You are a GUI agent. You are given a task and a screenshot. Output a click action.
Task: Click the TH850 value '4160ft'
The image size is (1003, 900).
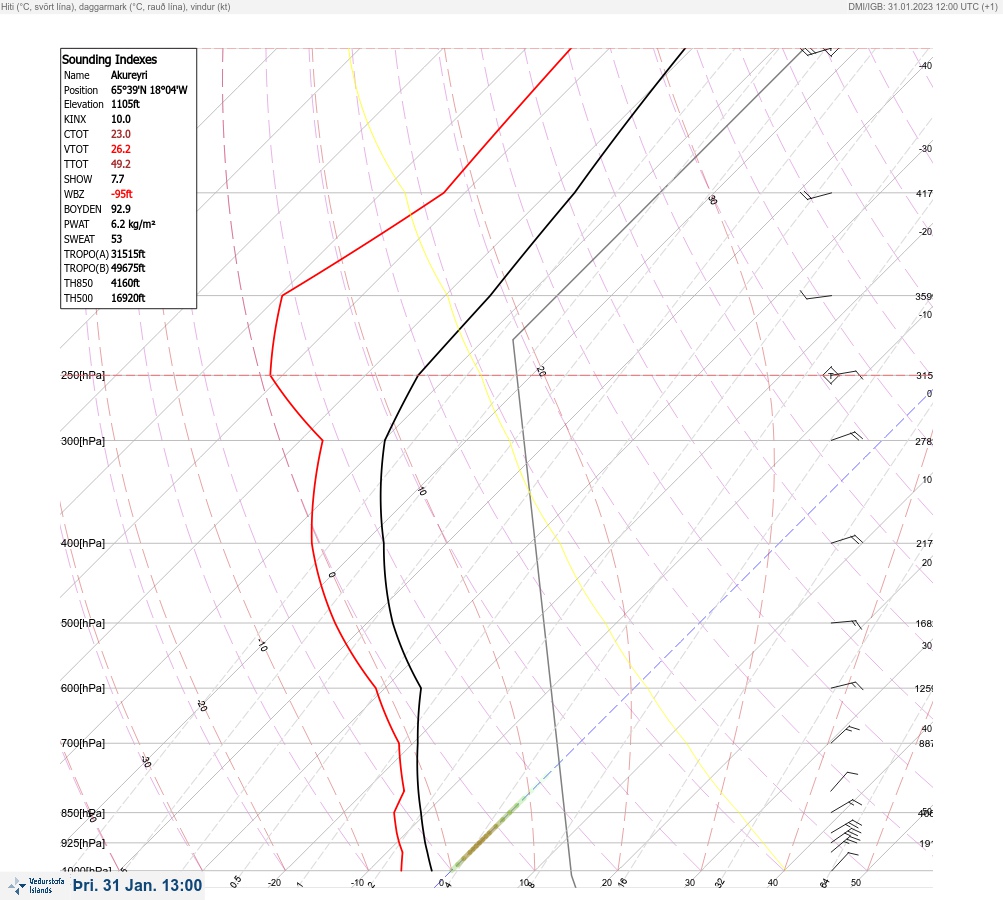point(125,283)
